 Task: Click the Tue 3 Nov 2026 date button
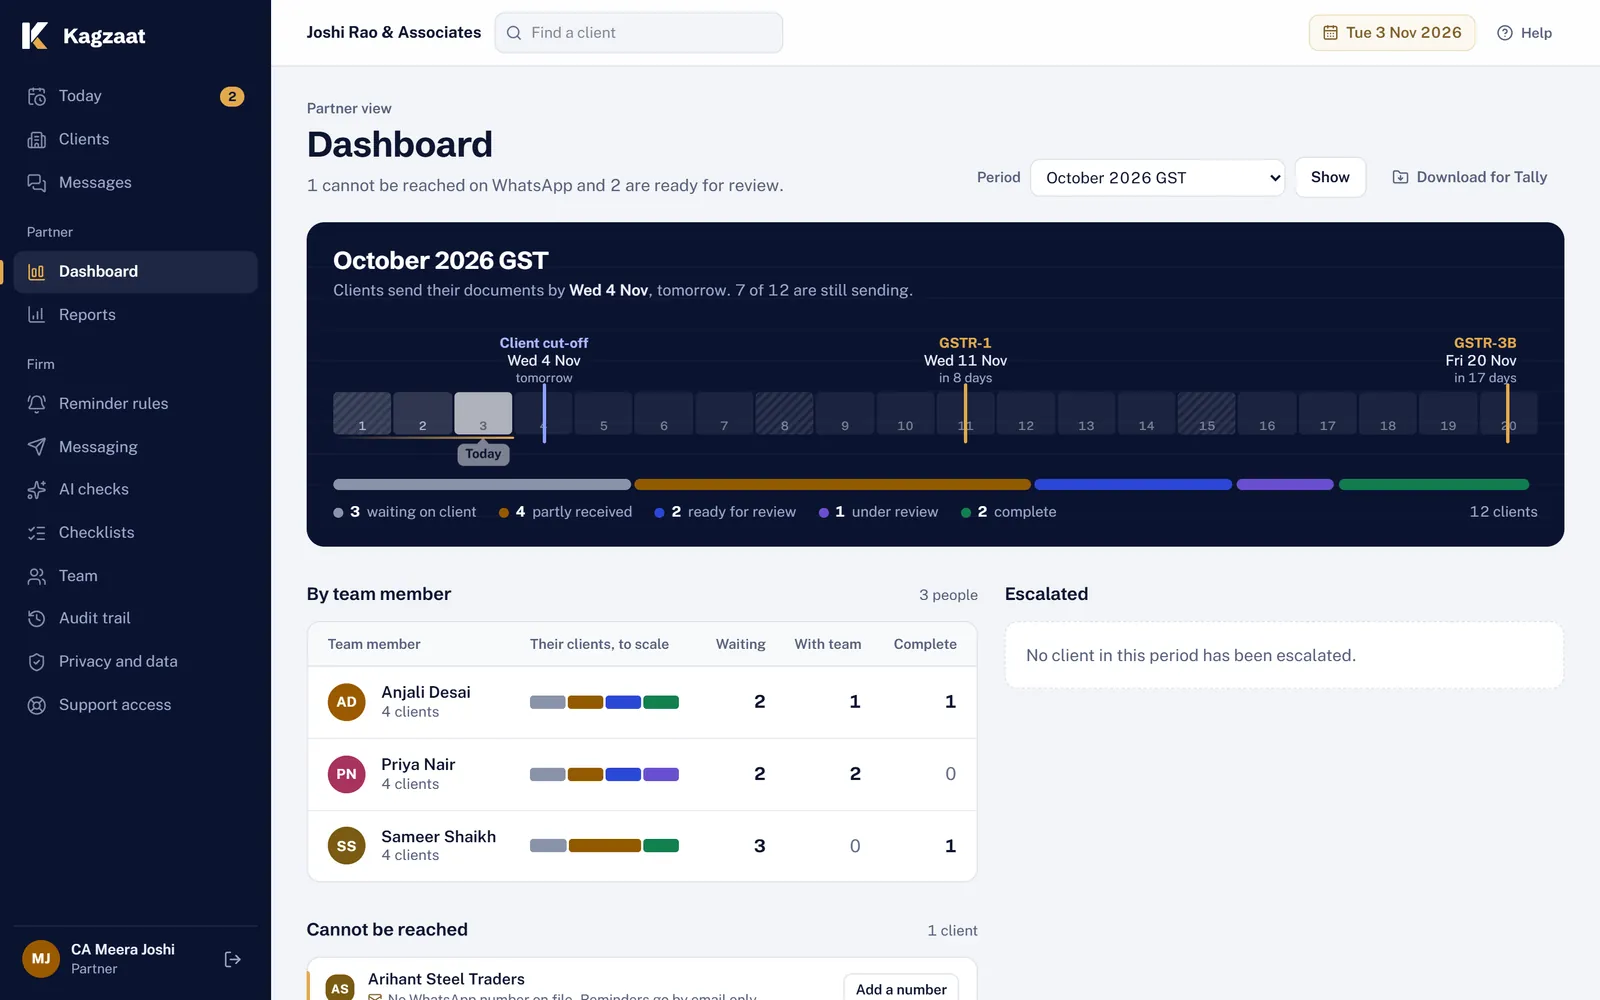coord(1392,33)
